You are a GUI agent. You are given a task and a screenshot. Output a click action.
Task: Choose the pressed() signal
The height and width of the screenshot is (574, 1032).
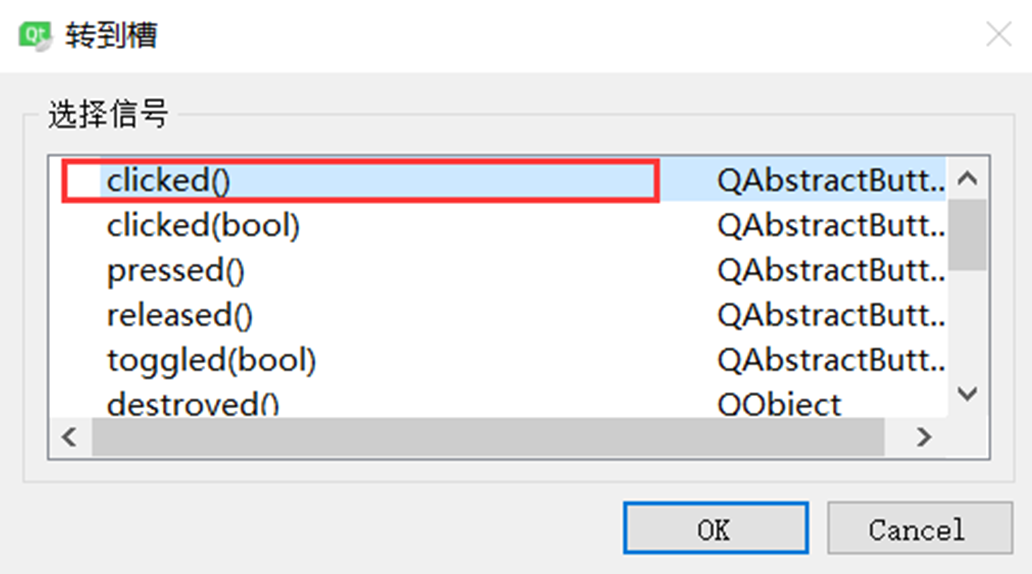click(176, 271)
